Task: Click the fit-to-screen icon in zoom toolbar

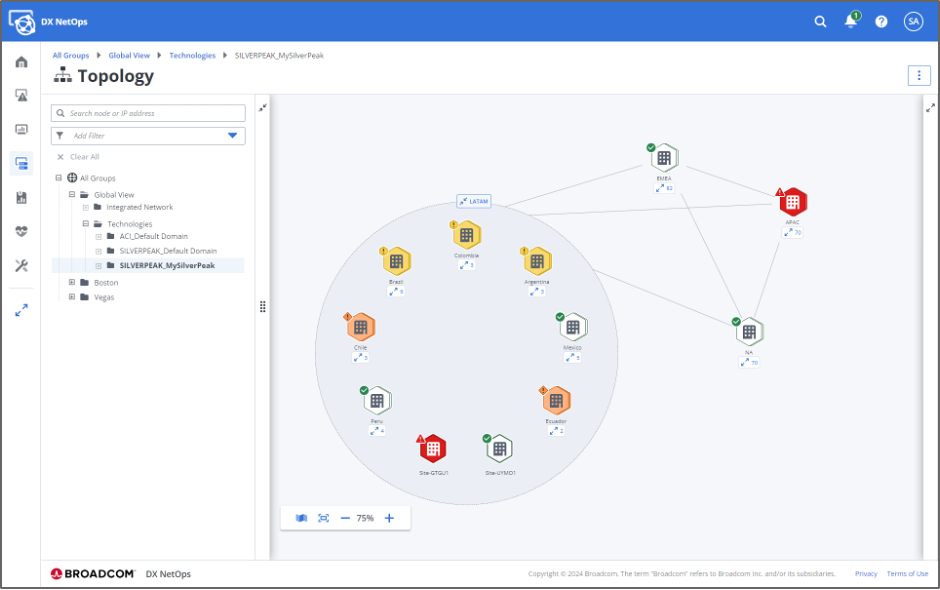Action: pos(323,518)
